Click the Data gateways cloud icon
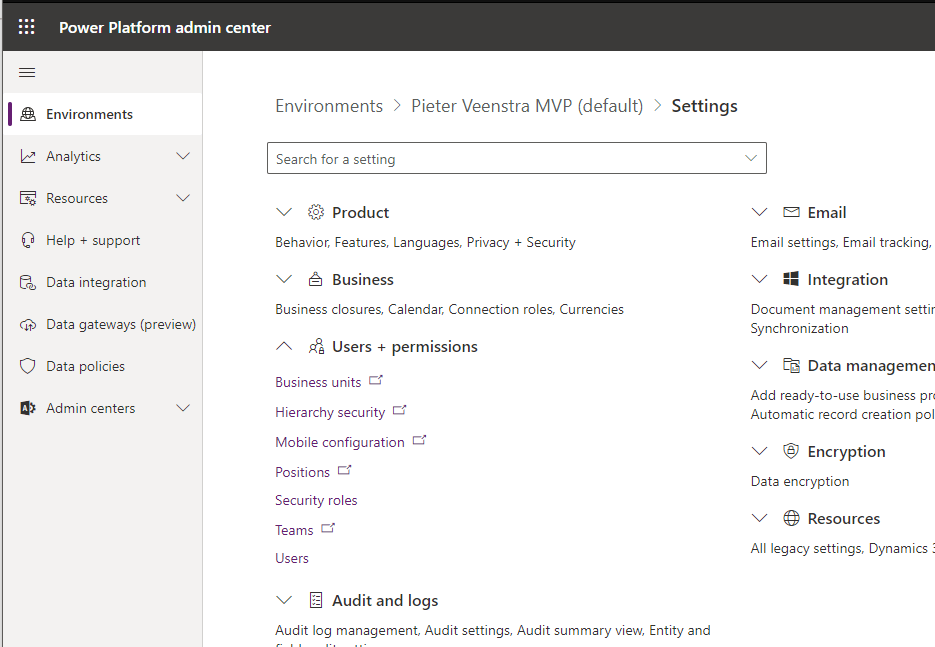The image size is (935, 647). point(28,324)
